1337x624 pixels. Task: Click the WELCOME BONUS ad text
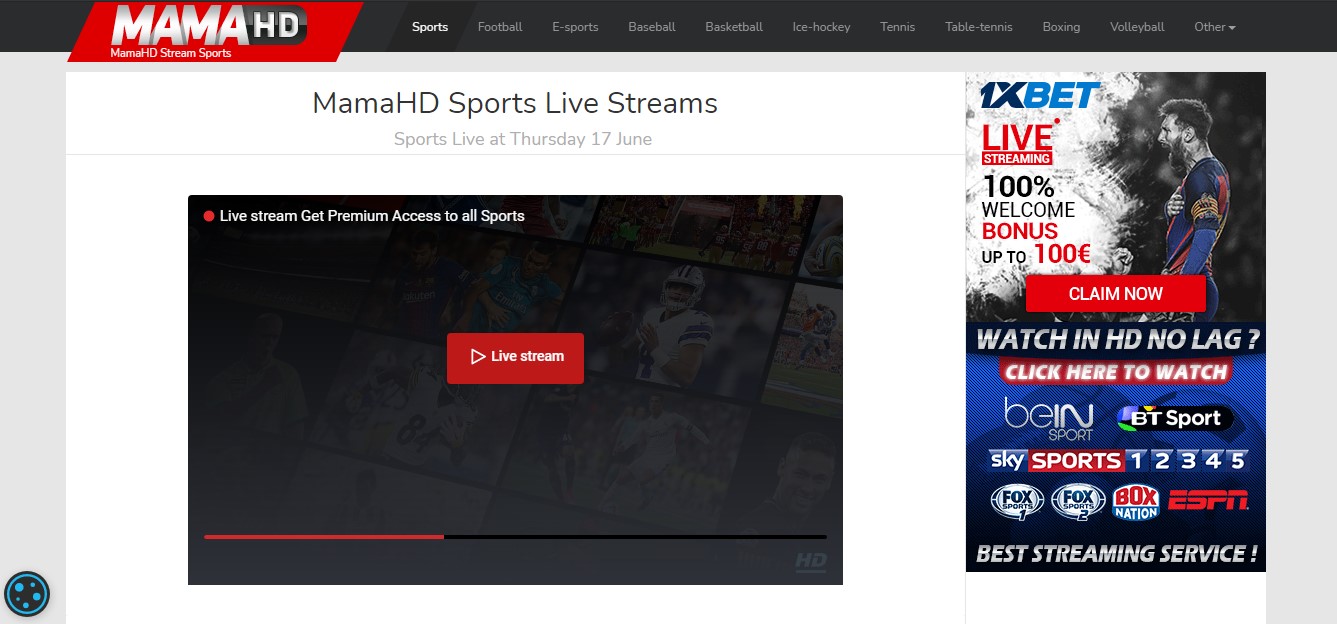pyautogui.click(x=1028, y=221)
